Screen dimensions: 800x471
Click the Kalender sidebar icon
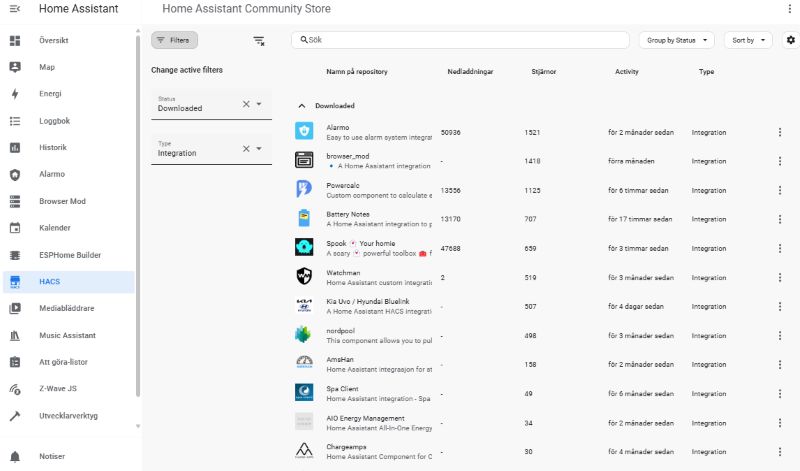point(15,228)
